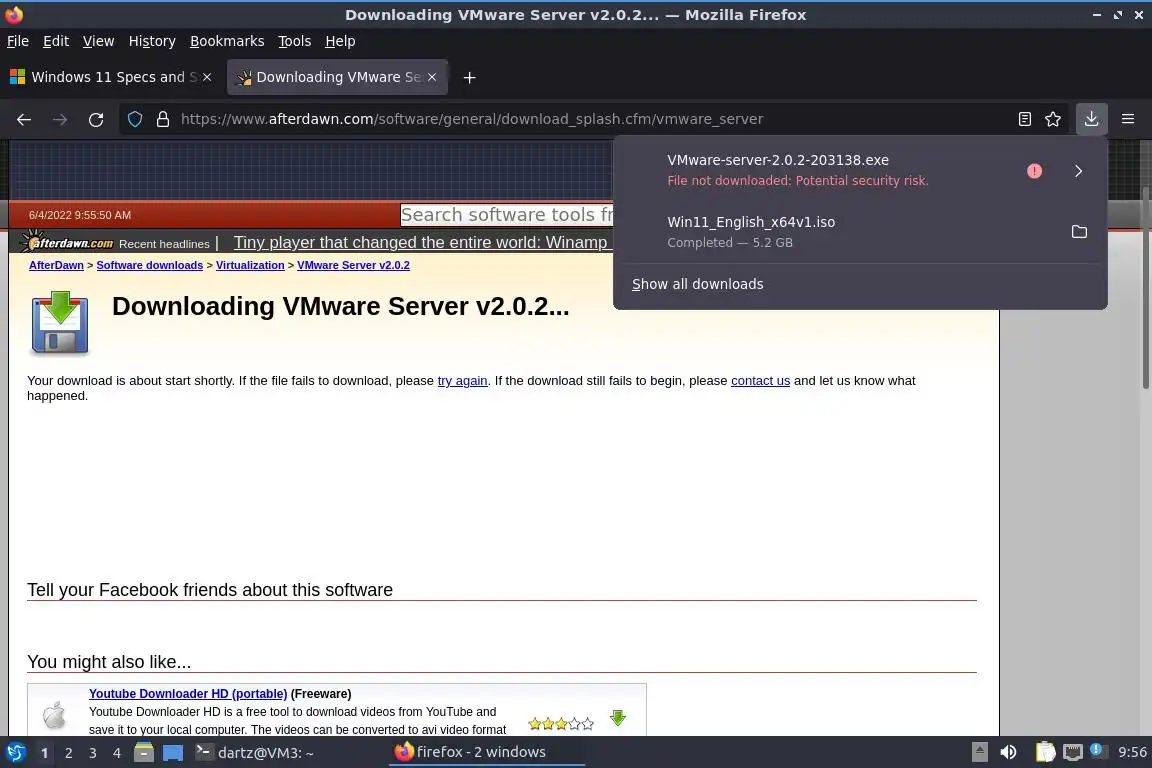Image resolution: width=1152 pixels, height=768 pixels.
Task: Click the red security warning icon
Action: tap(1034, 171)
